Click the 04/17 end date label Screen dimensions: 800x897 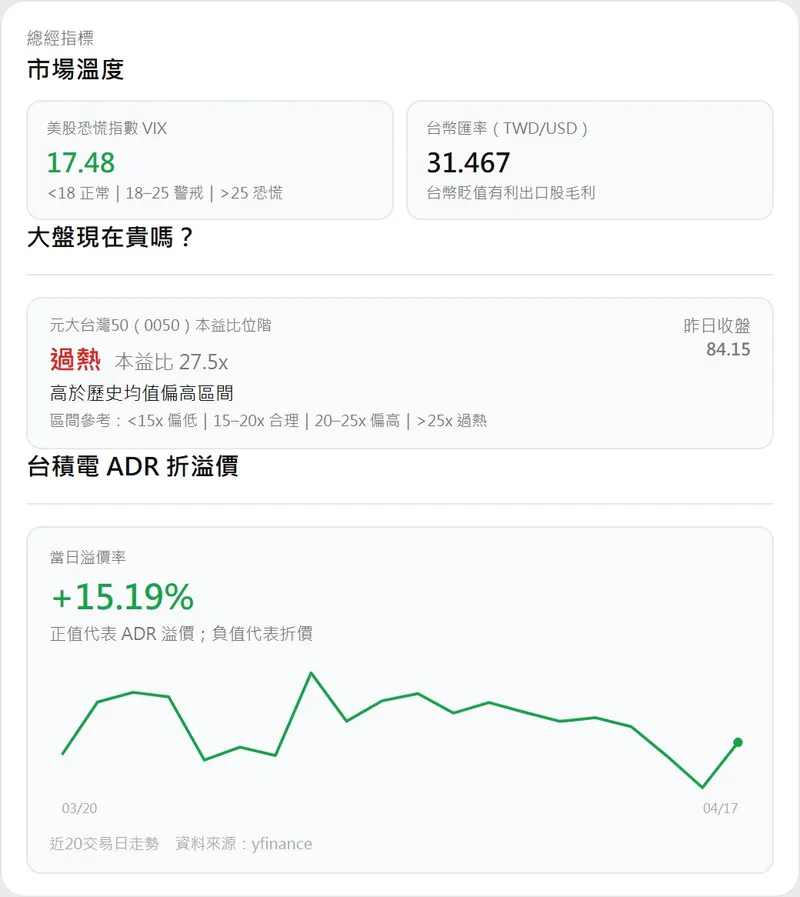pyautogui.click(x=720, y=808)
